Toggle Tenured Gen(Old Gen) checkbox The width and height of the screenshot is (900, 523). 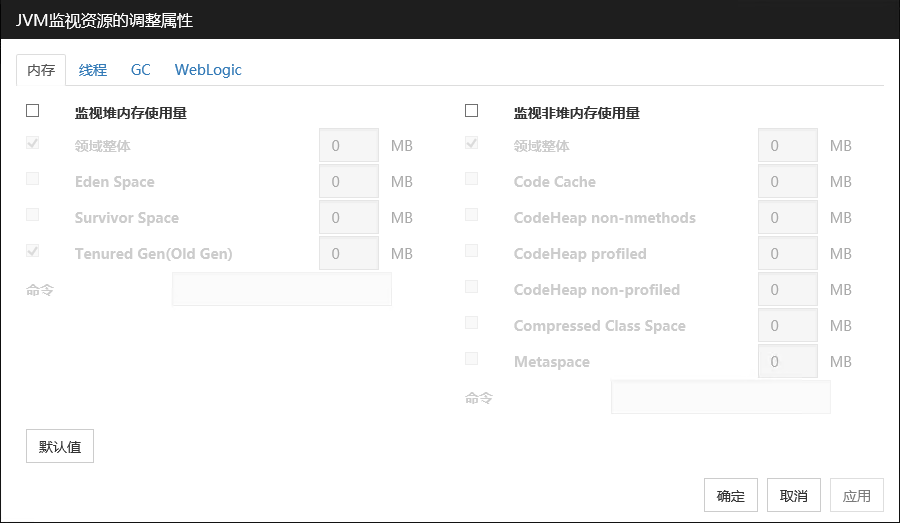(x=33, y=251)
